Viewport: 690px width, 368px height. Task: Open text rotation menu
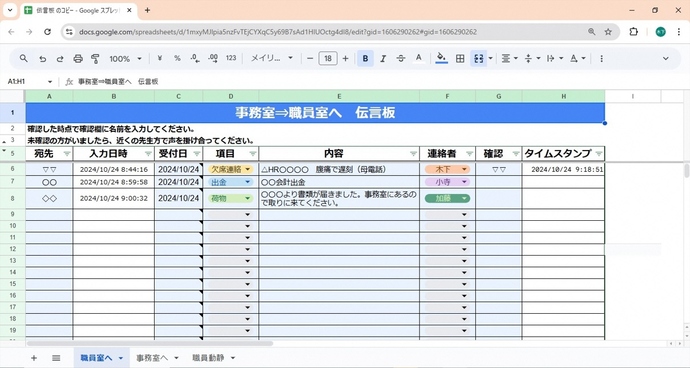[578, 58]
